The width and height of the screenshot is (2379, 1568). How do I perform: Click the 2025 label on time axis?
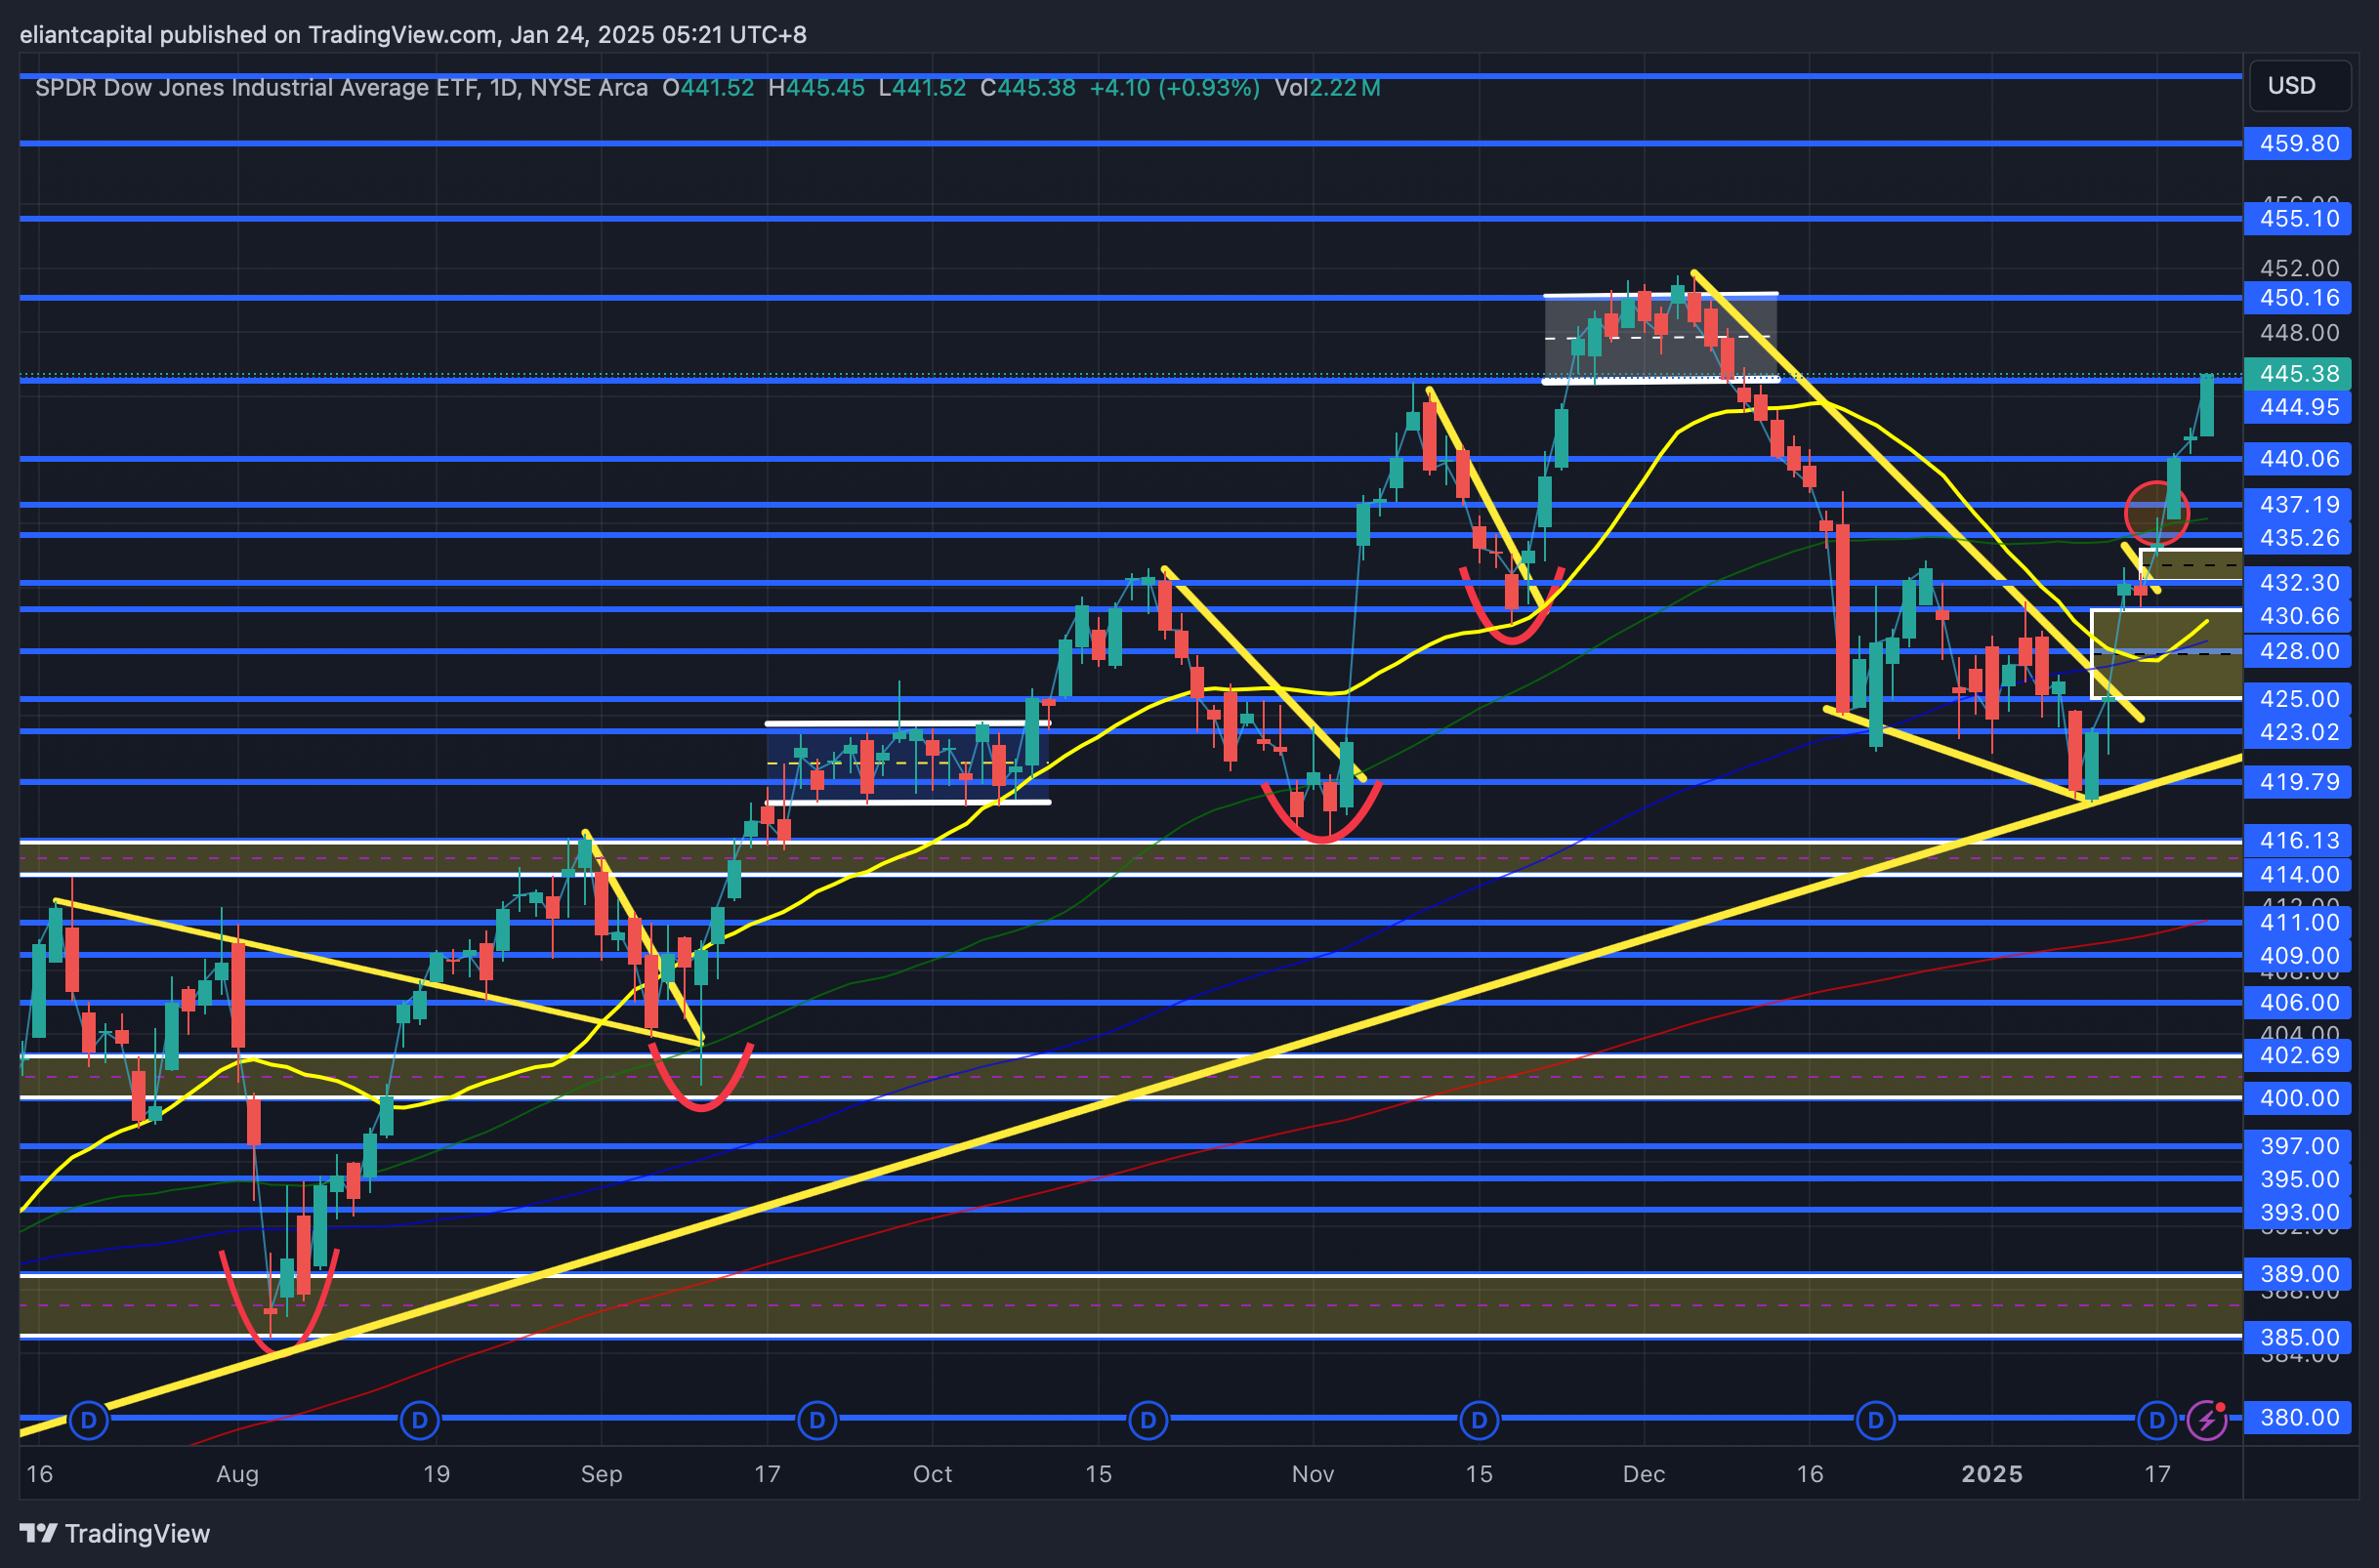1991,1473
